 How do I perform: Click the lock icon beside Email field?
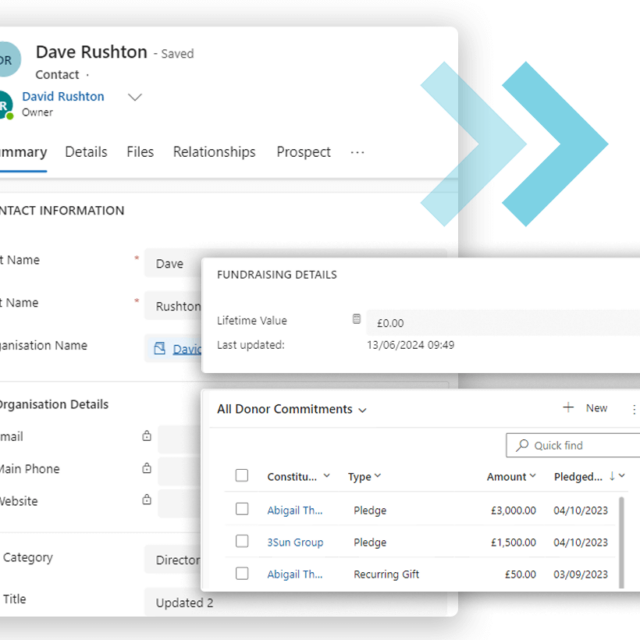pos(147,437)
